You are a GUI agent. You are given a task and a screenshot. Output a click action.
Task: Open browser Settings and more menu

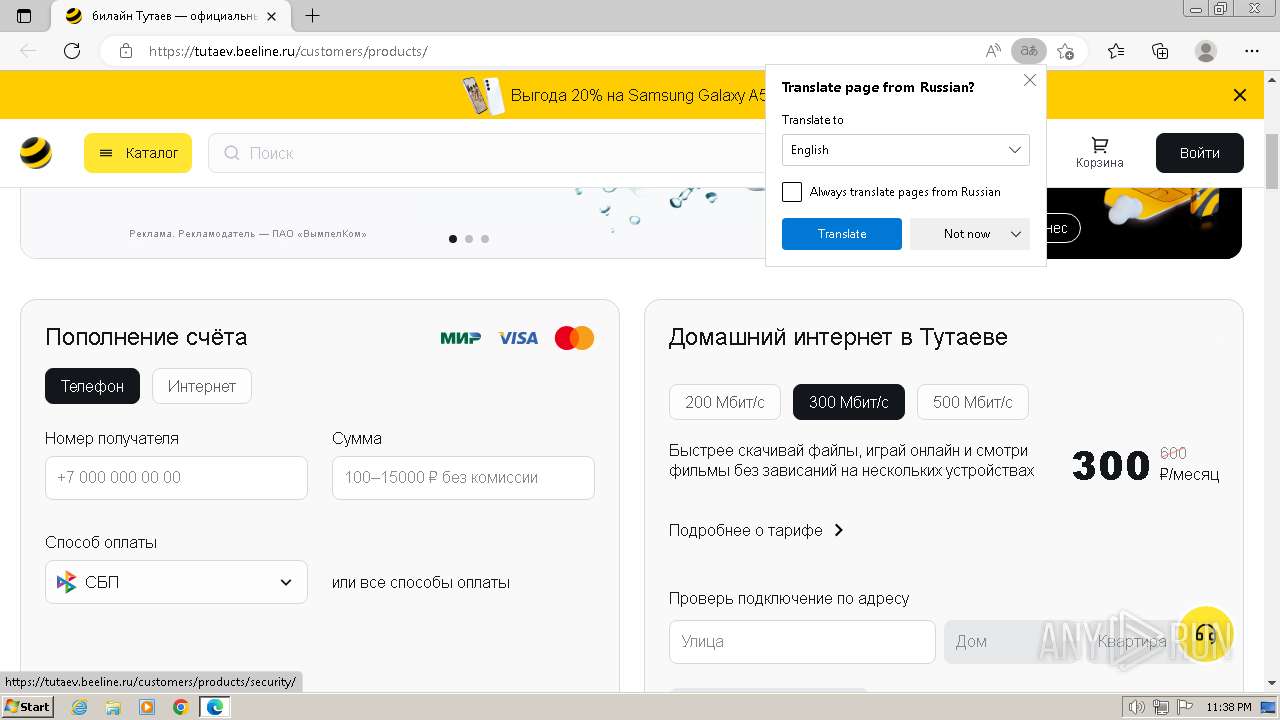coord(1252,51)
